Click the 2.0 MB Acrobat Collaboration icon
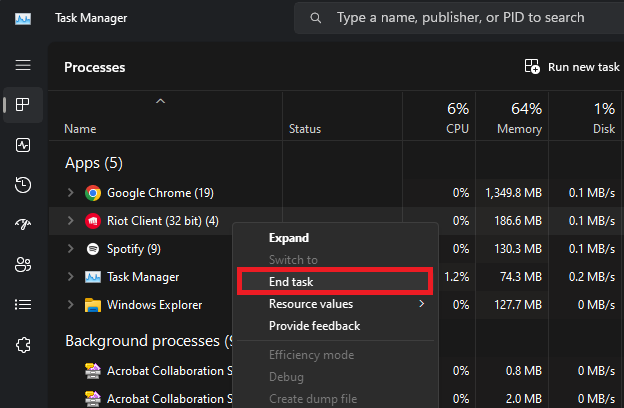This screenshot has width=624, height=408. pyautogui.click(x=93, y=398)
